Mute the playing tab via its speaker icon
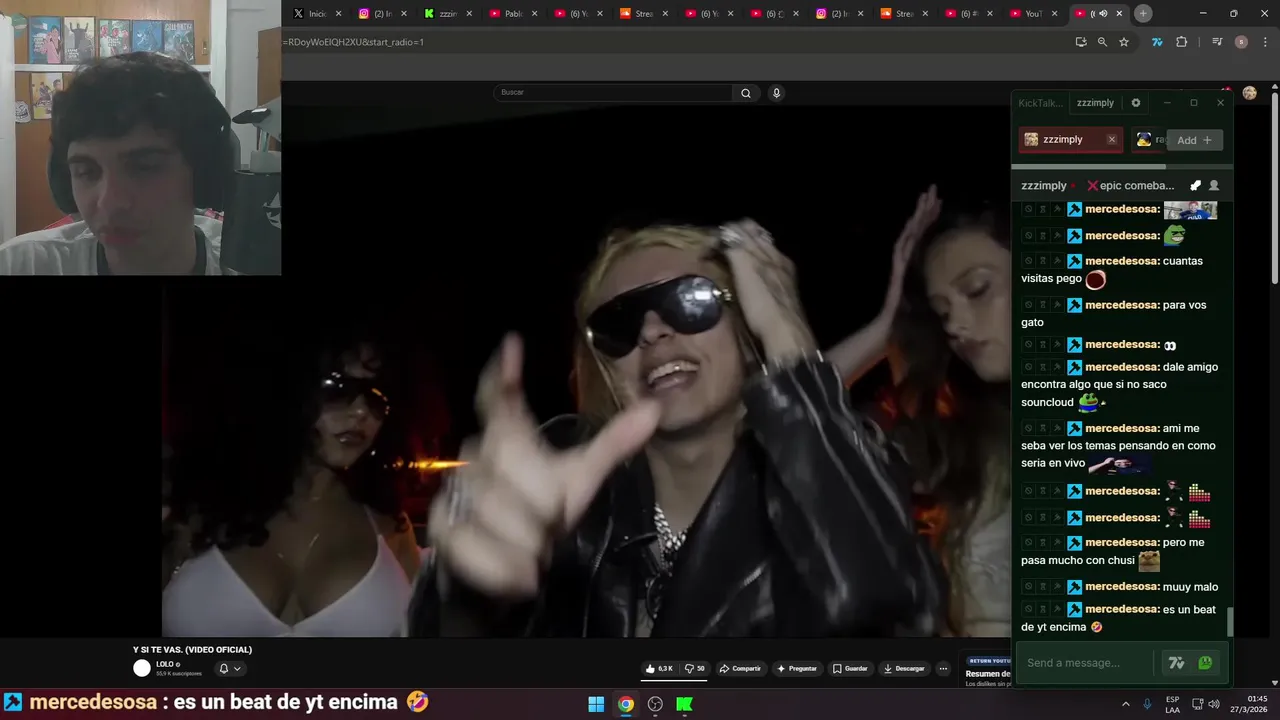This screenshot has height=720, width=1280. tap(1103, 13)
